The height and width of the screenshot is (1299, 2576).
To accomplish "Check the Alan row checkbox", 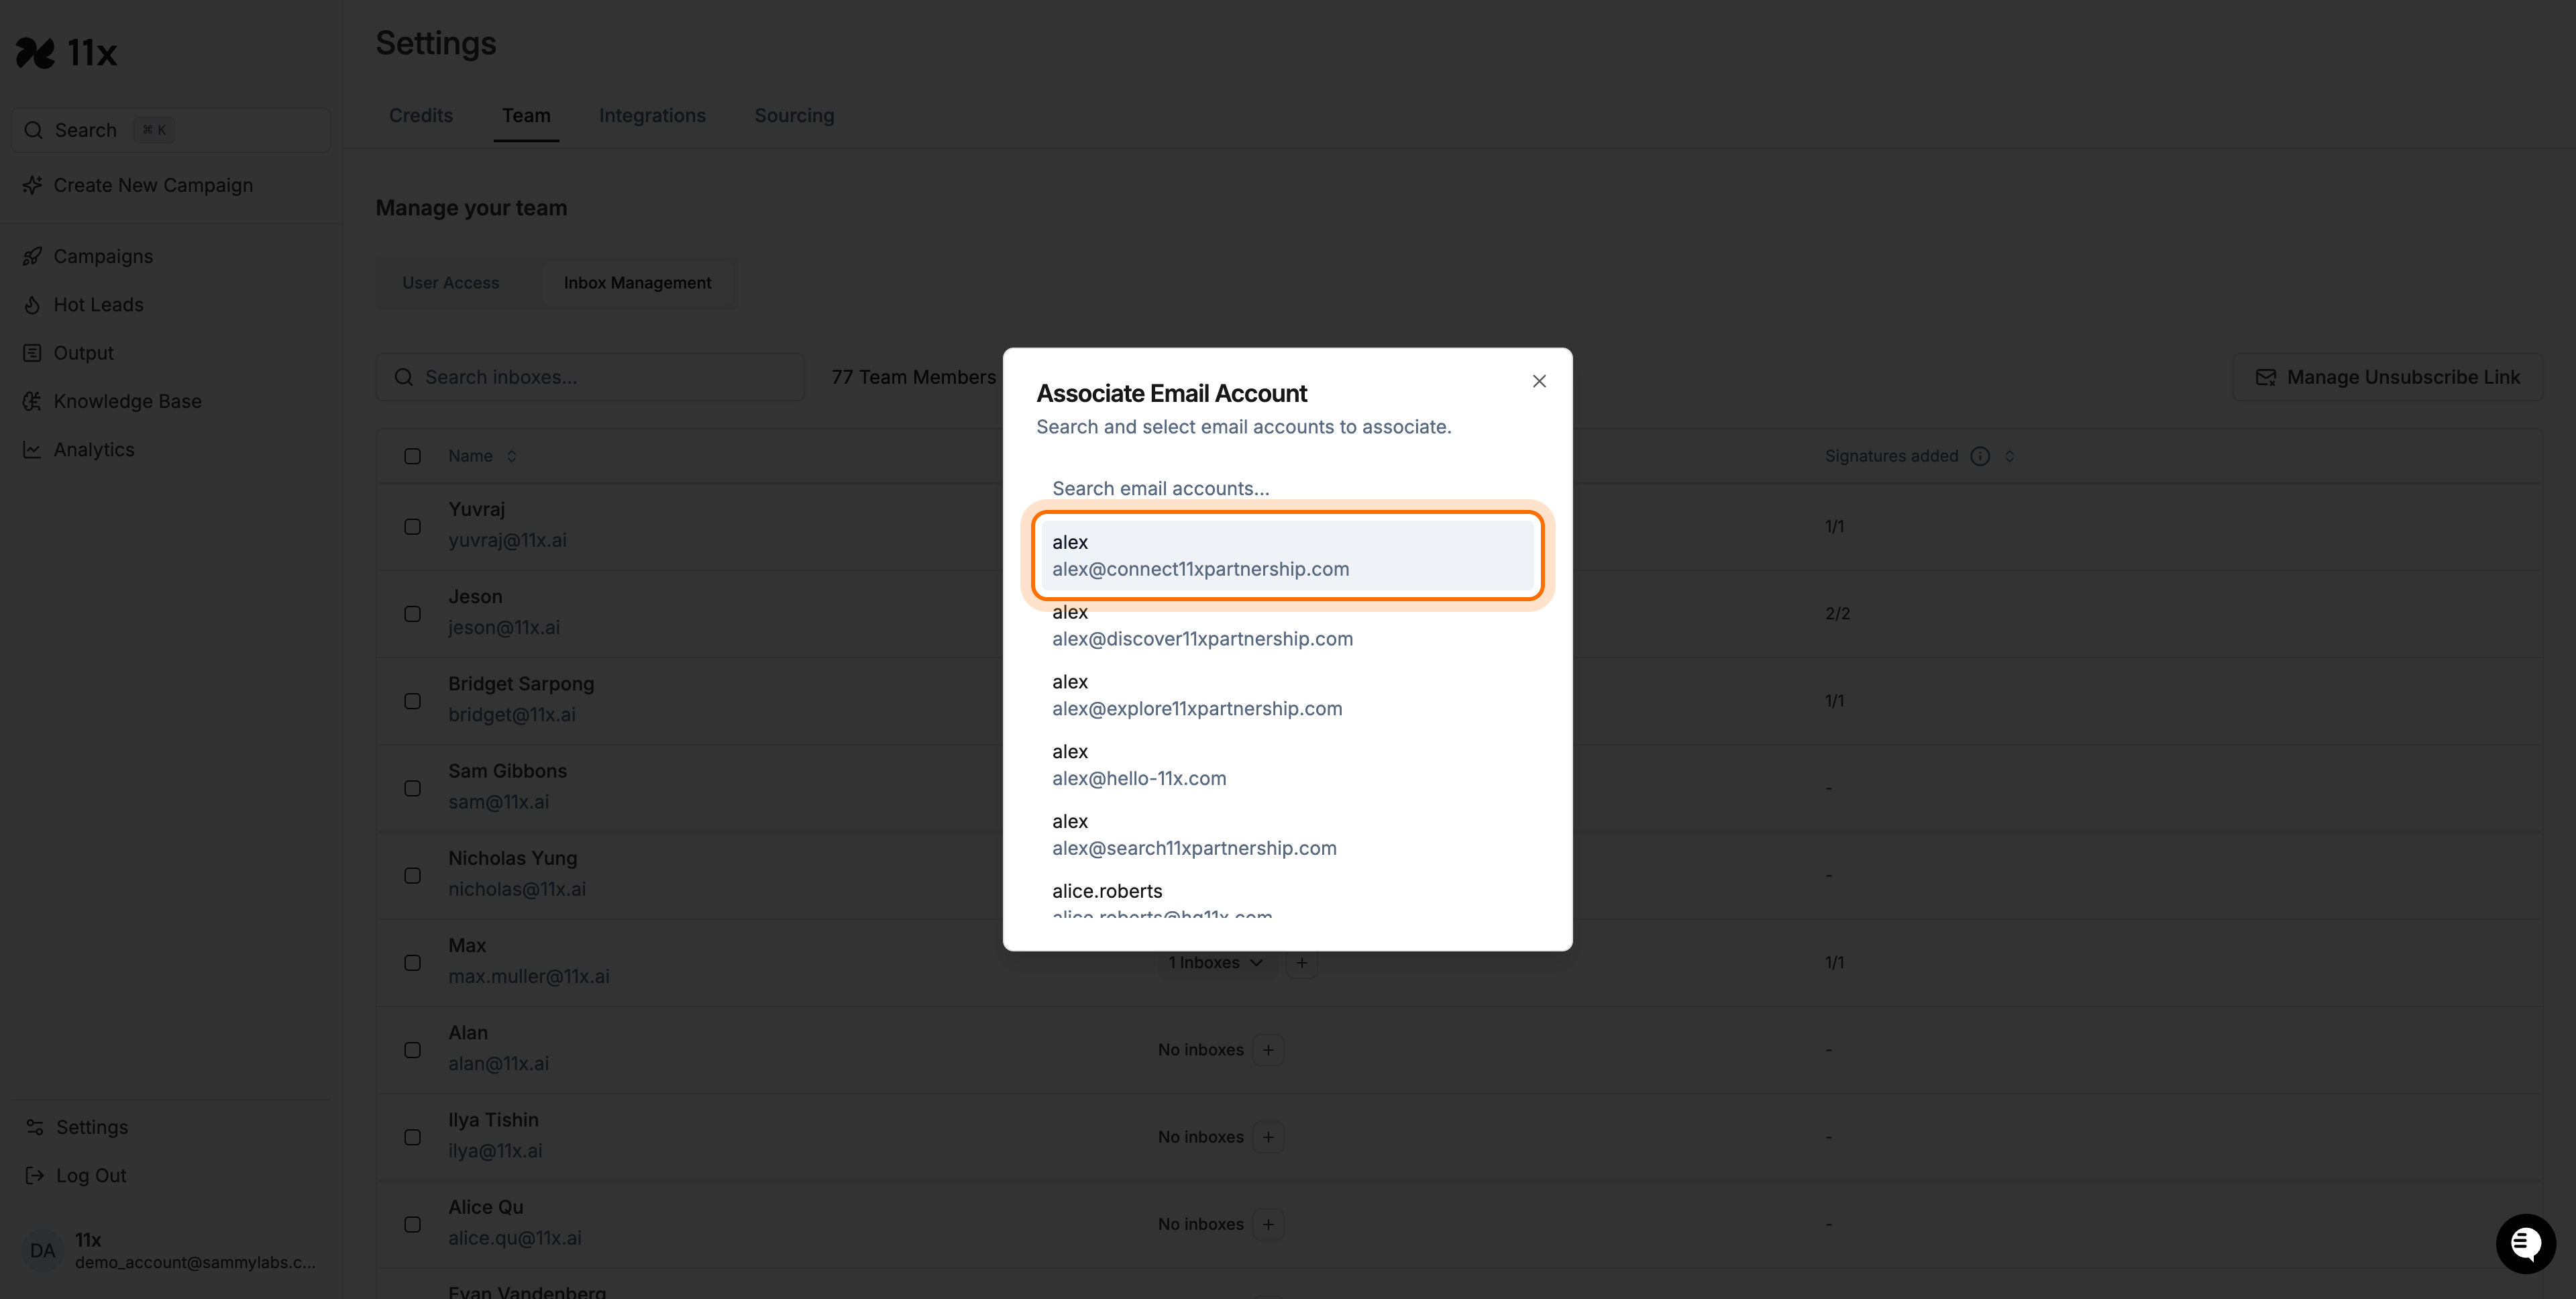I will point(412,1050).
